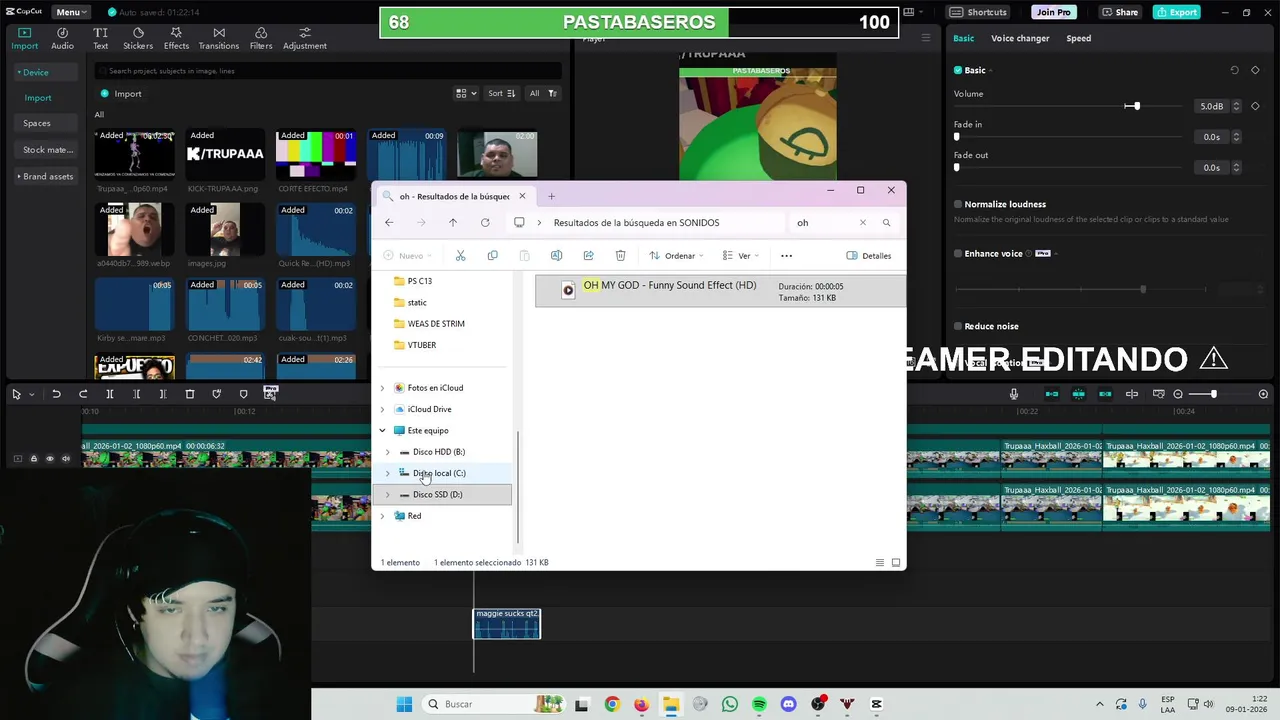Open the Effects tab

pos(176,38)
